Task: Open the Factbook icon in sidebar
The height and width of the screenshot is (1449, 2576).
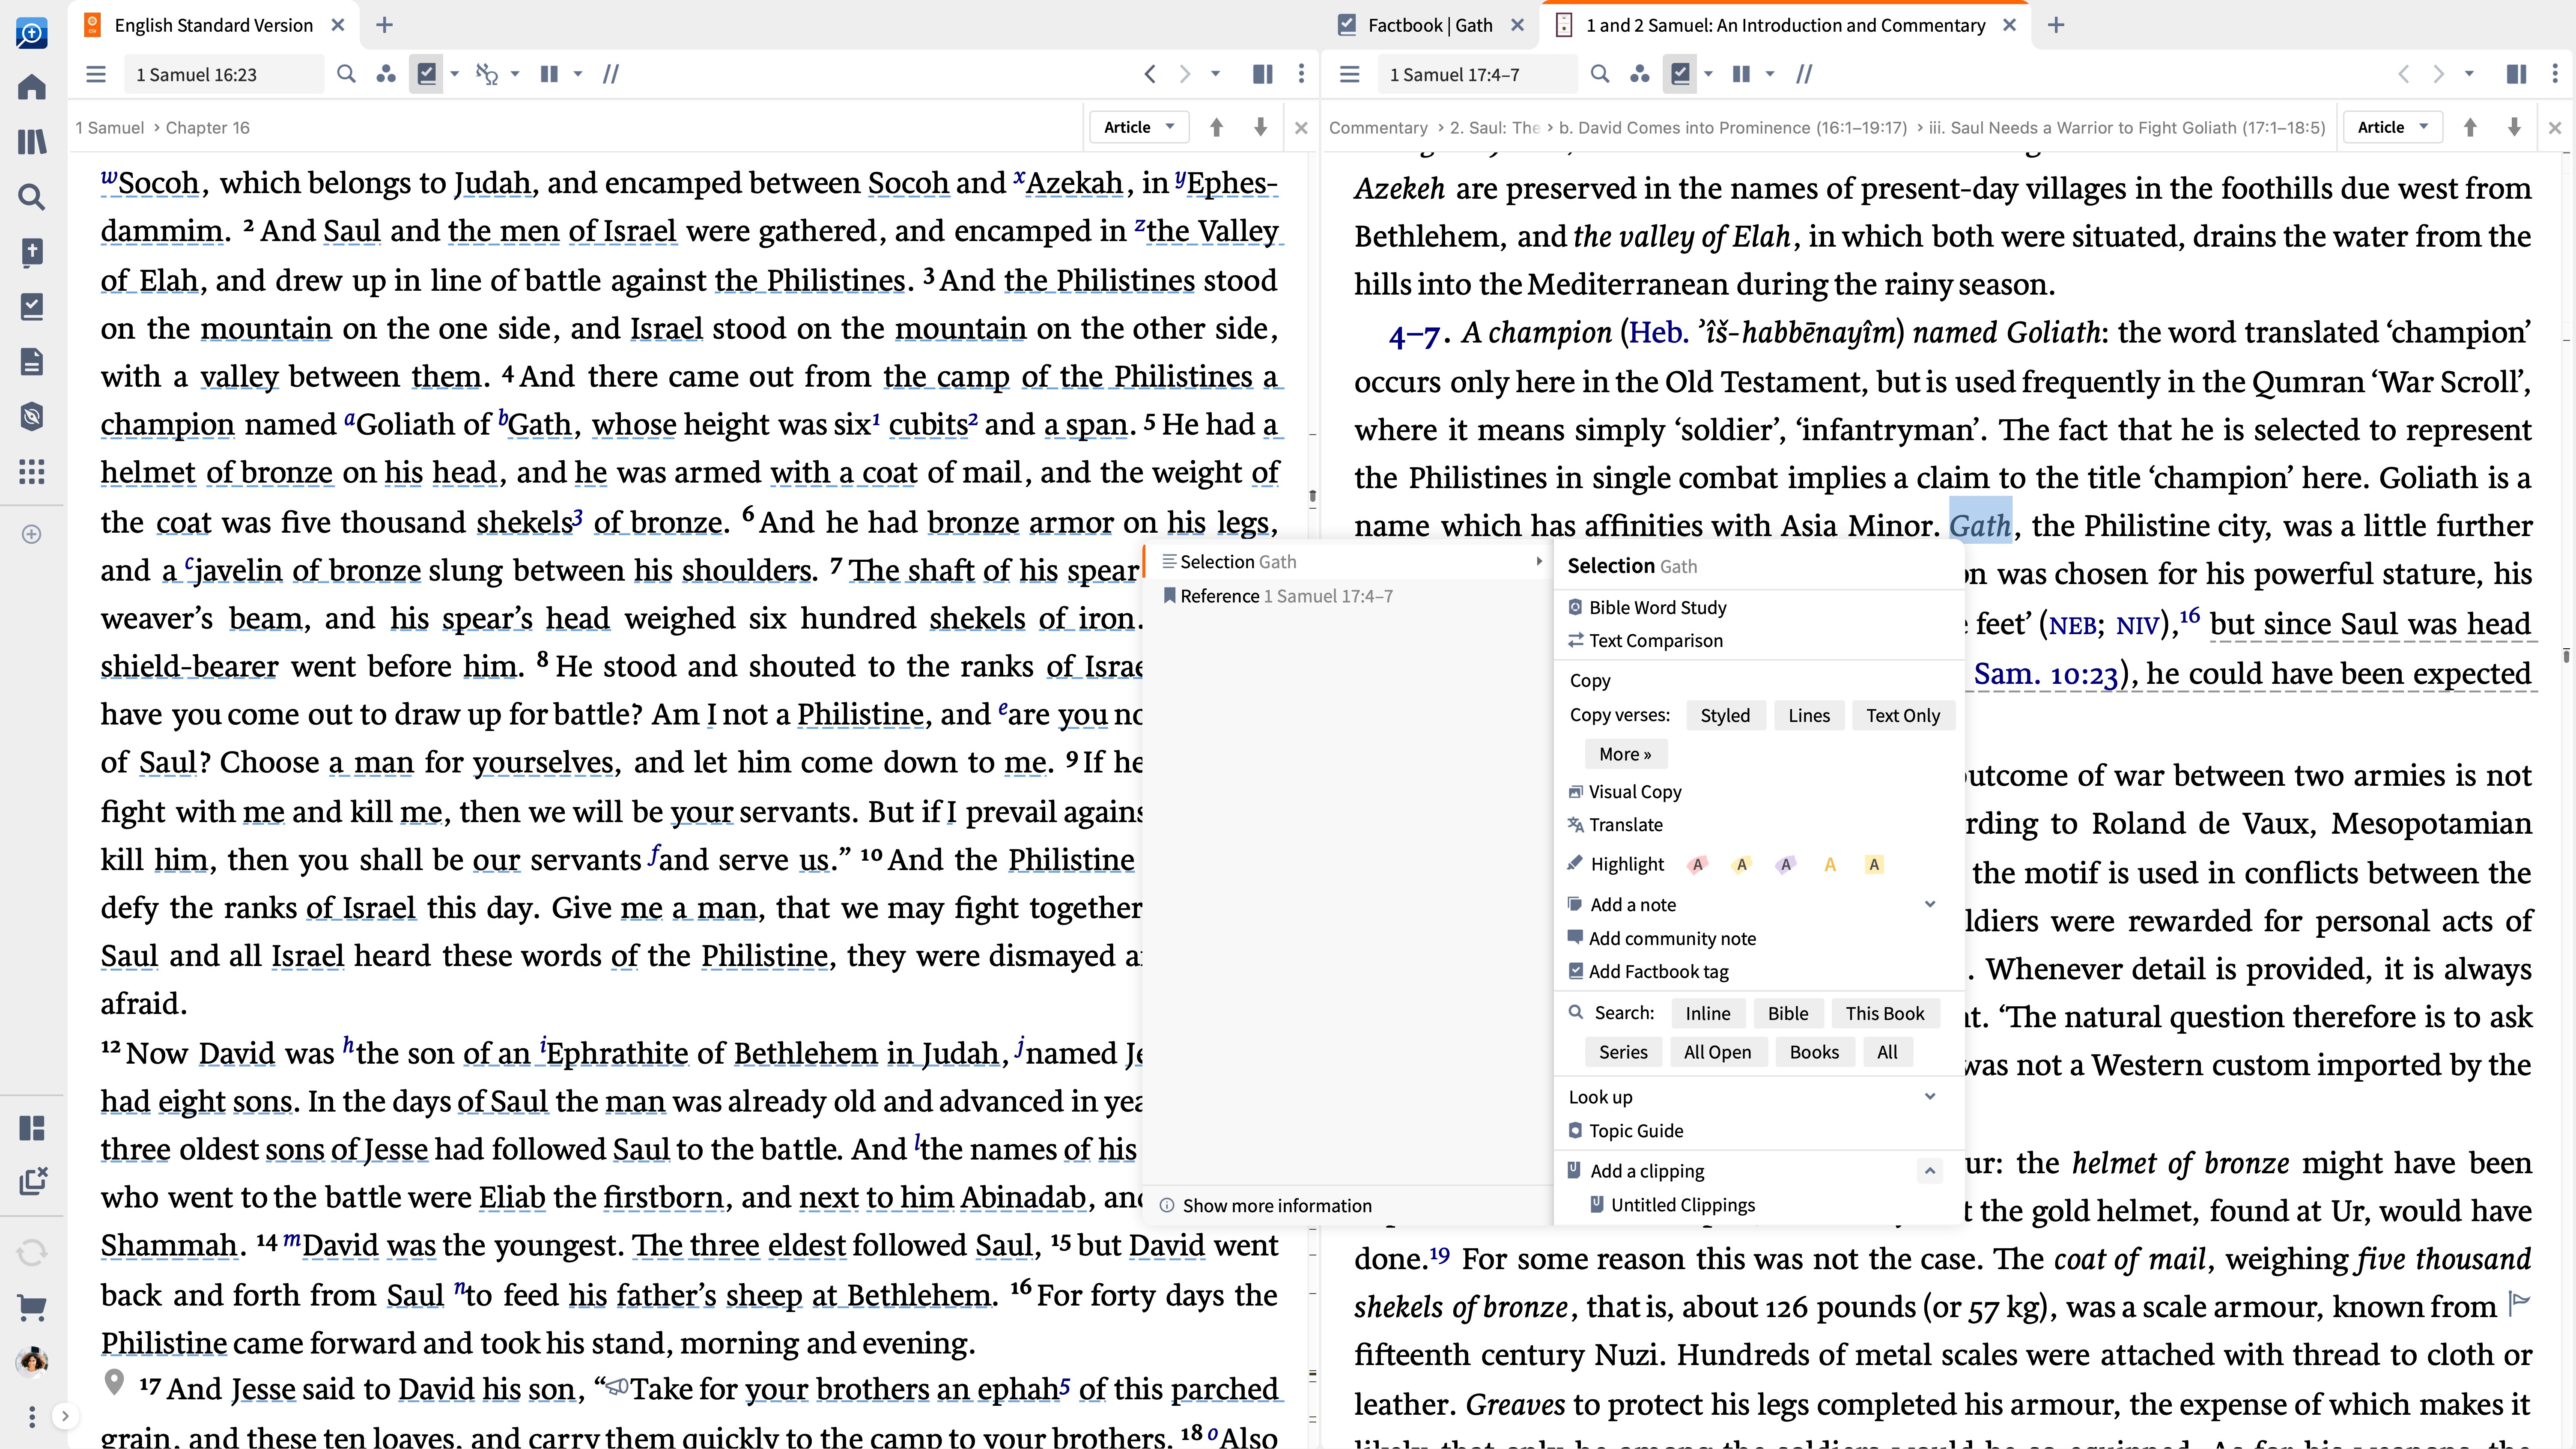Action: click(x=32, y=306)
